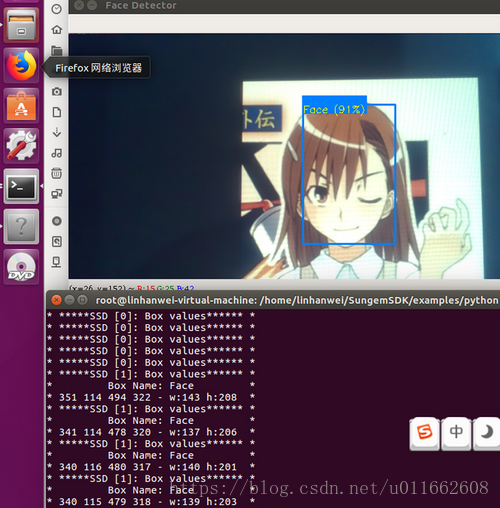Screen dimensions: 500x508
Task: Toggle the 中 Chinese input mode button
Action: pos(456,433)
